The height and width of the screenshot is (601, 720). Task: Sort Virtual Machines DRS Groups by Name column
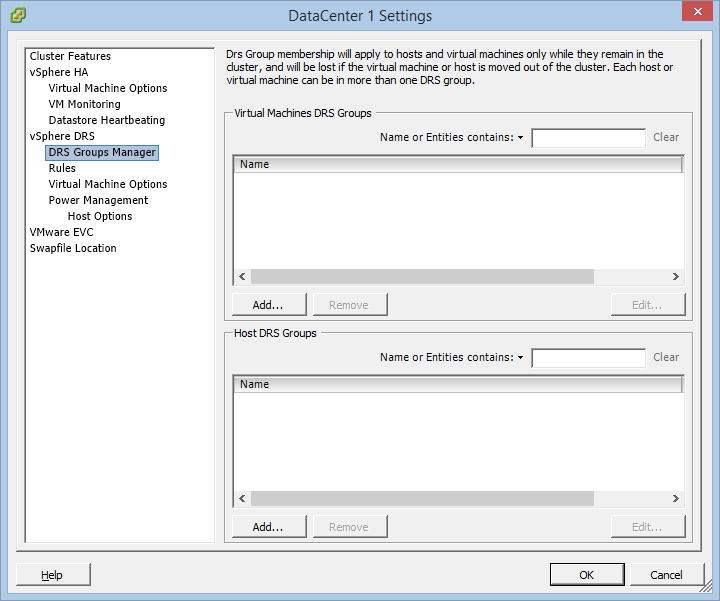(458, 164)
